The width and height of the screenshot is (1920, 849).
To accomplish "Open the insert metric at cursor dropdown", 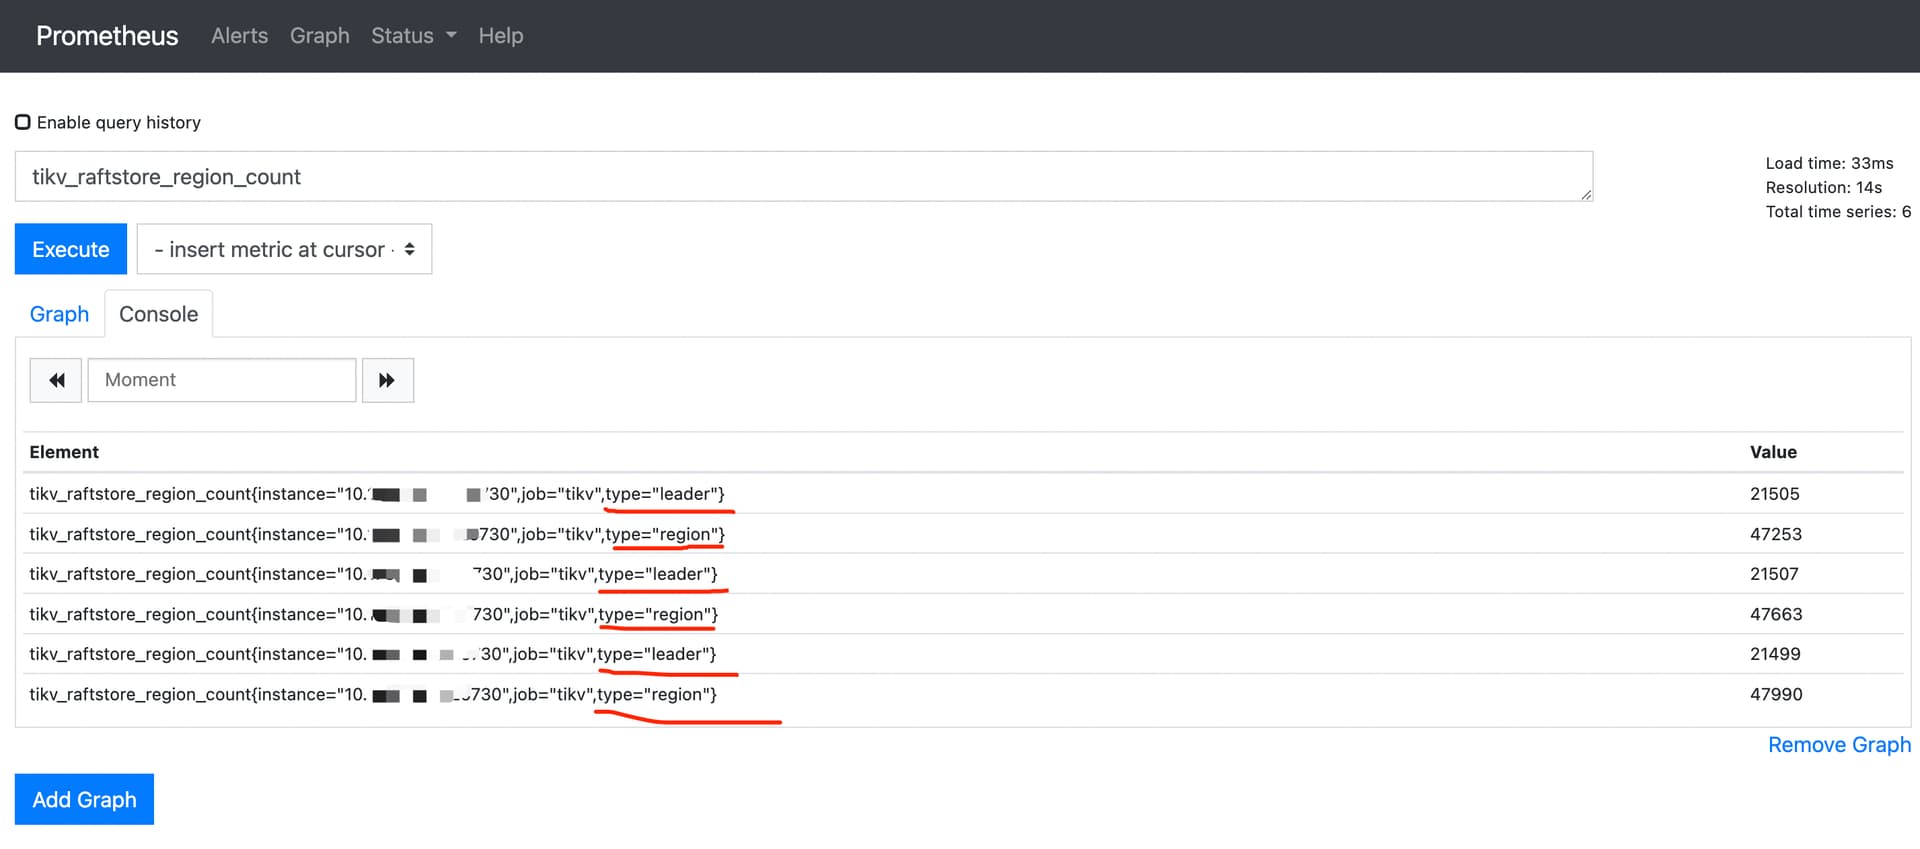I will click(x=284, y=249).
